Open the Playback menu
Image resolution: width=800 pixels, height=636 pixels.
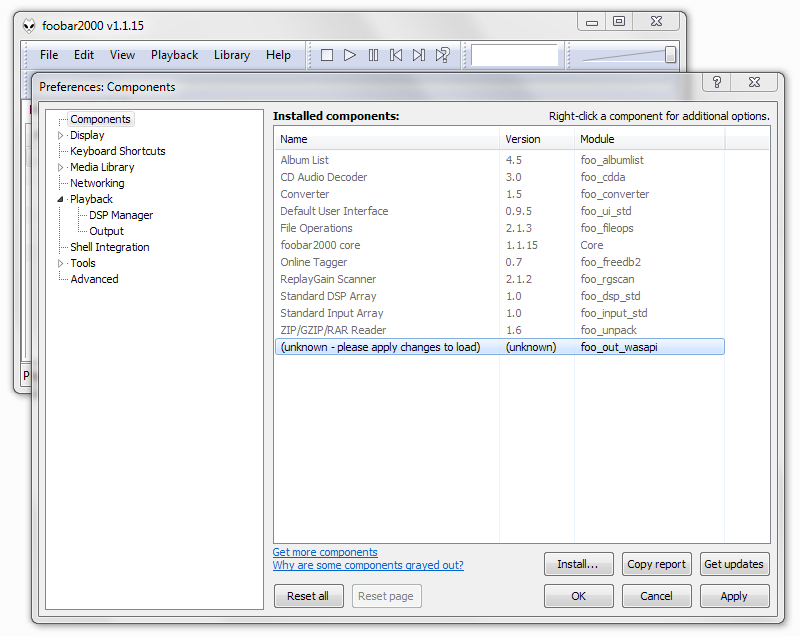[174, 55]
